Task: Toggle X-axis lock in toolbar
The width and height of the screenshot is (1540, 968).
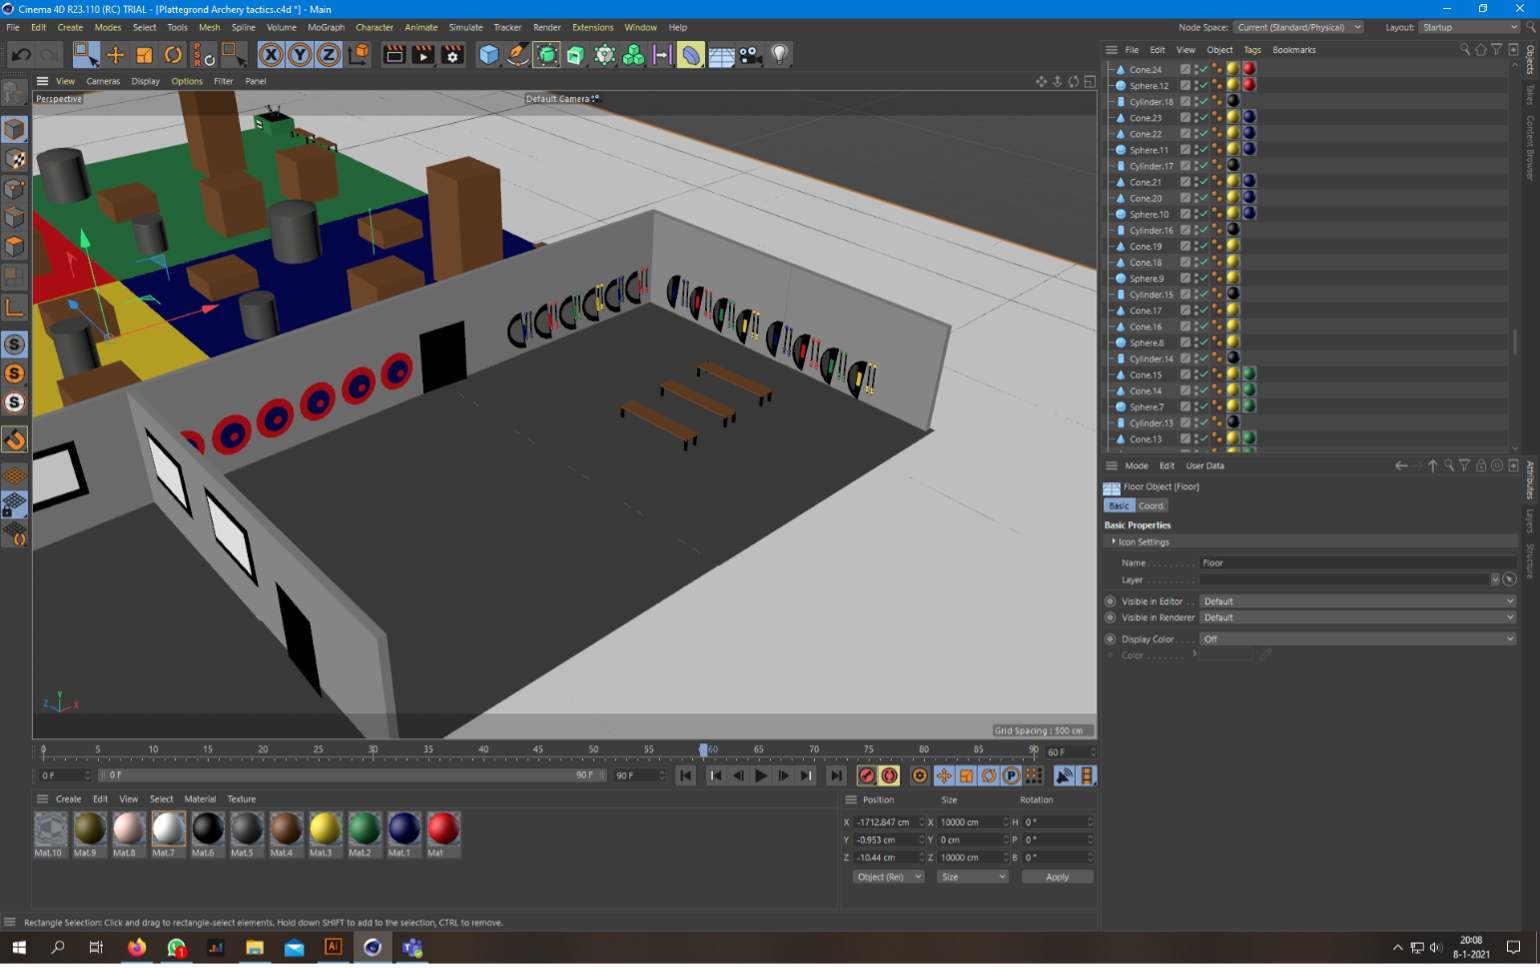Action: click(x=271, y=55)
